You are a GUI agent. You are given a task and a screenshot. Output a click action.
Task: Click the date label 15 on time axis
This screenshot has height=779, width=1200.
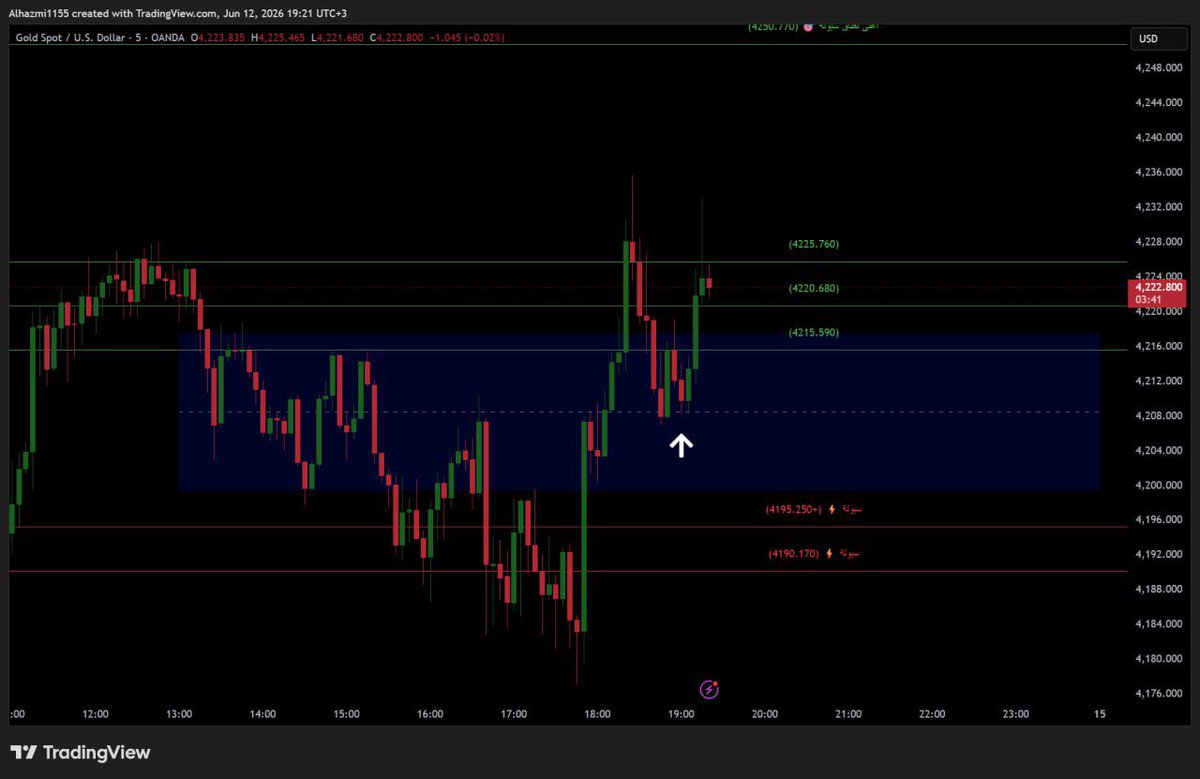pyautogui.click(x=1099, y=714)
